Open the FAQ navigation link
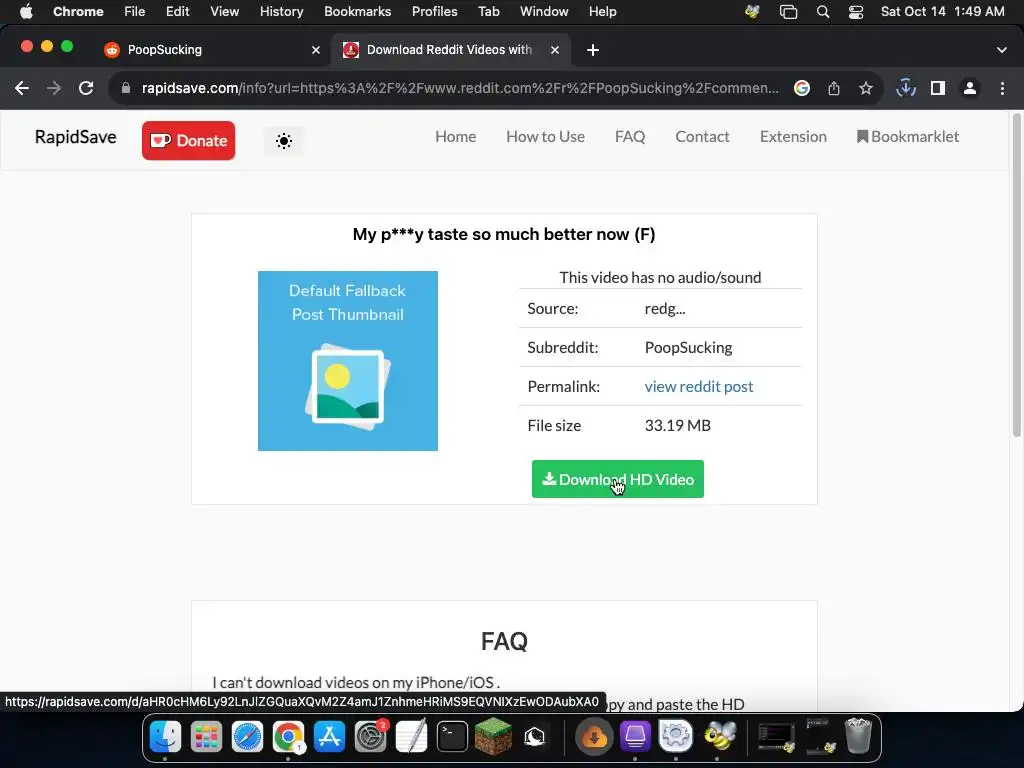 click(630, 136)
